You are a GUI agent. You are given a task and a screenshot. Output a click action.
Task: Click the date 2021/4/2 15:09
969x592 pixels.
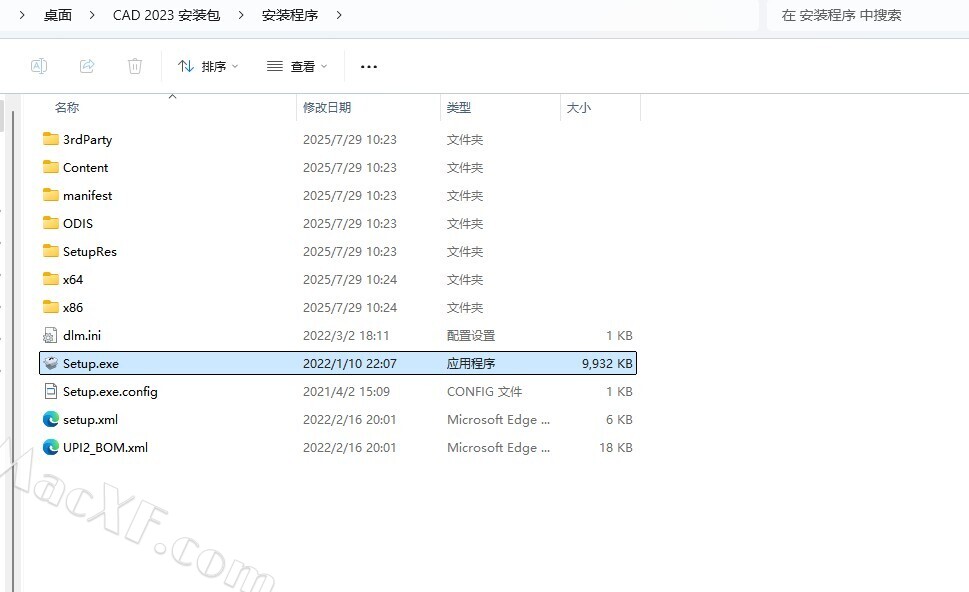(346, 392)
